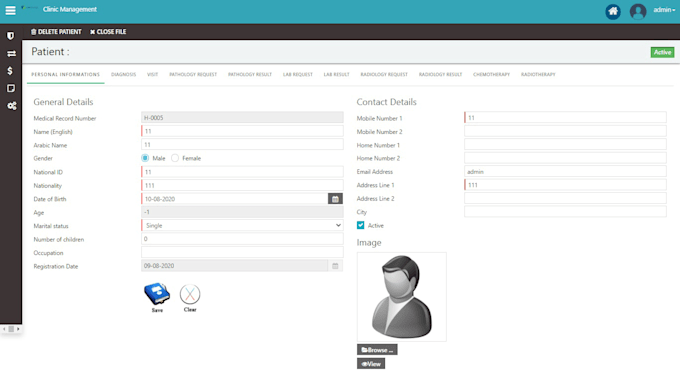680x376 pixels.
Task: Open the Chemotherapy tab
Action: coord(491,75)
